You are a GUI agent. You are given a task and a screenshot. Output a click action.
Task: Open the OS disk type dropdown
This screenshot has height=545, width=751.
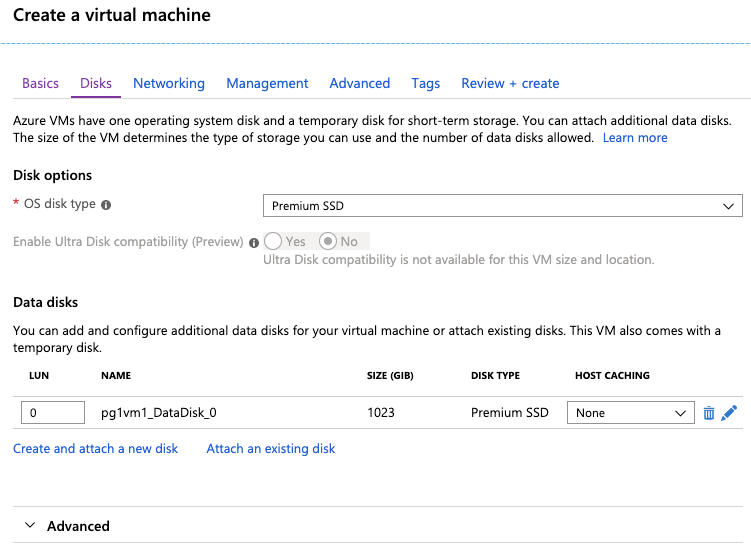[502, 205]
